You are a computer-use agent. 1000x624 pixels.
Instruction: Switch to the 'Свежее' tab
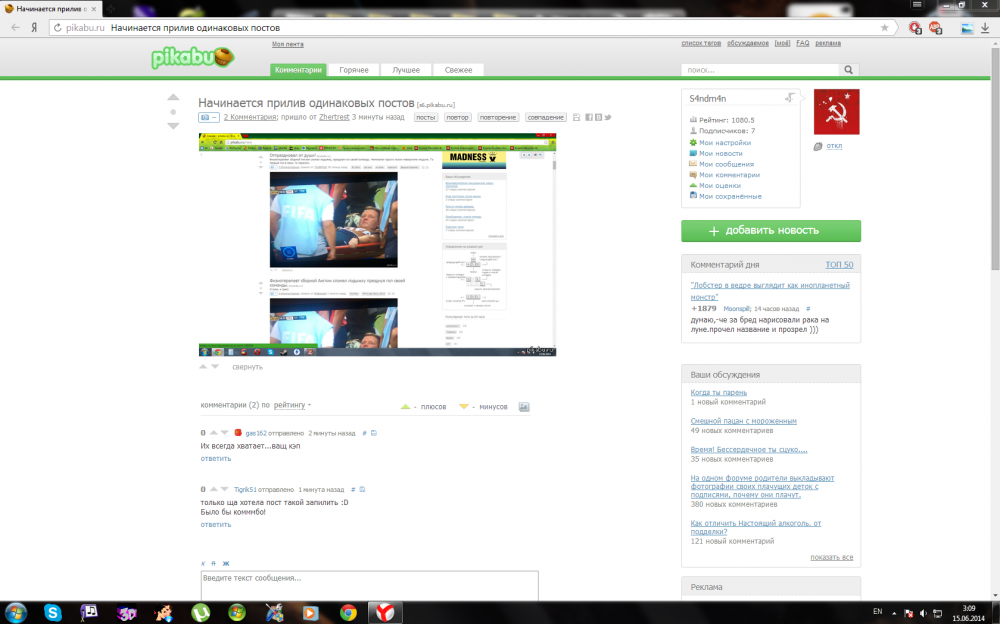tap(458, 70)
